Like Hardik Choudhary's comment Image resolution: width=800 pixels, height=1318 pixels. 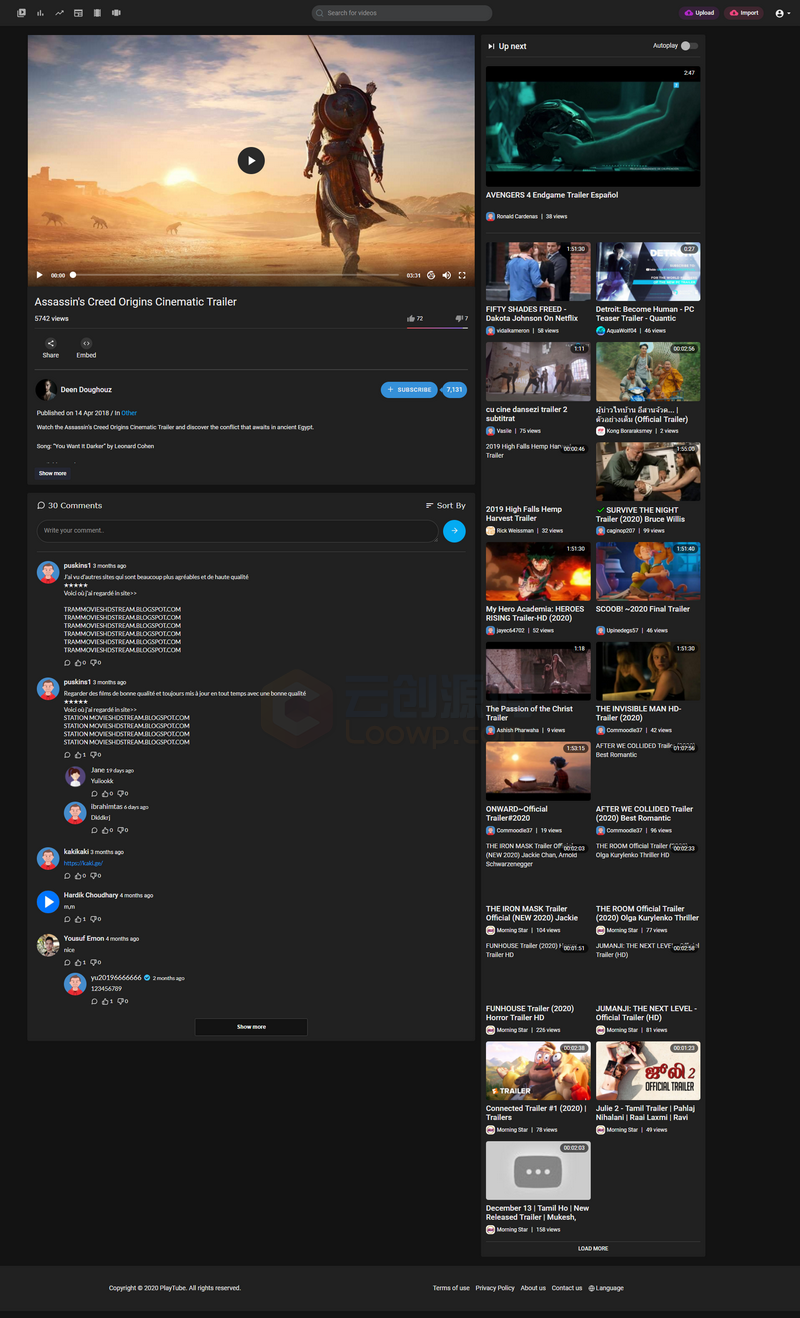tap(80, 919)
